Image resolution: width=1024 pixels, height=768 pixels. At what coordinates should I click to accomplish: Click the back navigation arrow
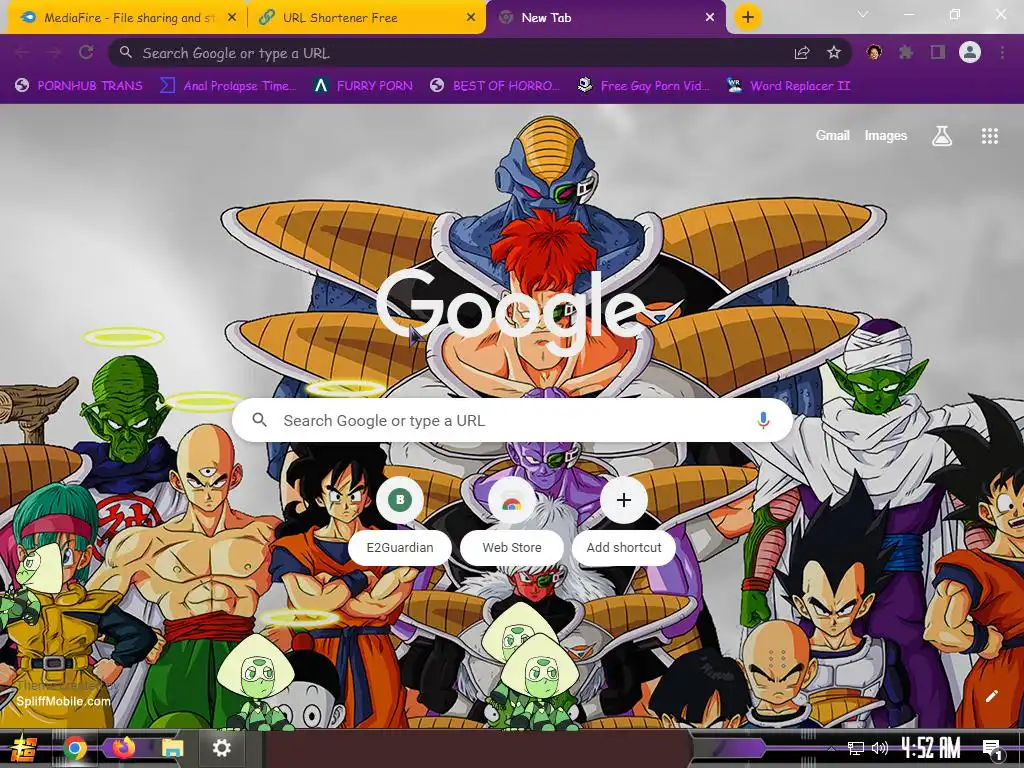pyautogui.click(x=22, y=52)
